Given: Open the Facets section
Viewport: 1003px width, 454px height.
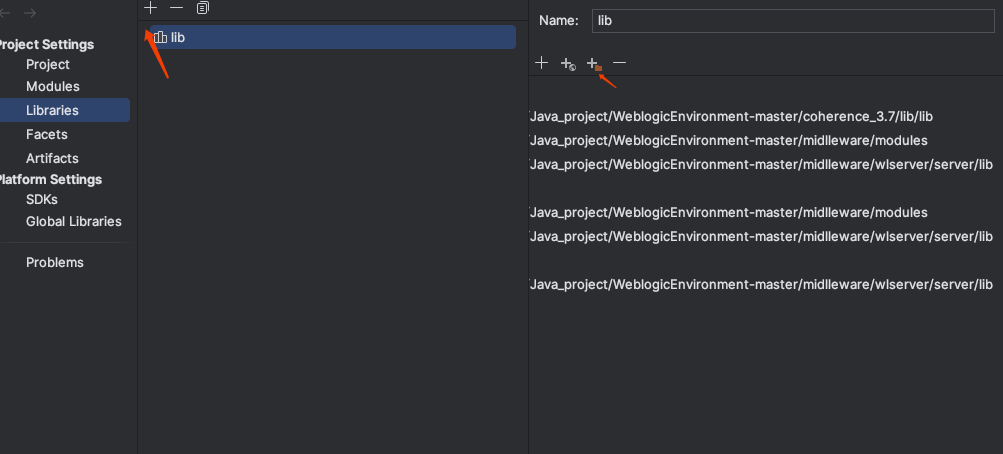Looking at the screenshot, I should 47,134.
